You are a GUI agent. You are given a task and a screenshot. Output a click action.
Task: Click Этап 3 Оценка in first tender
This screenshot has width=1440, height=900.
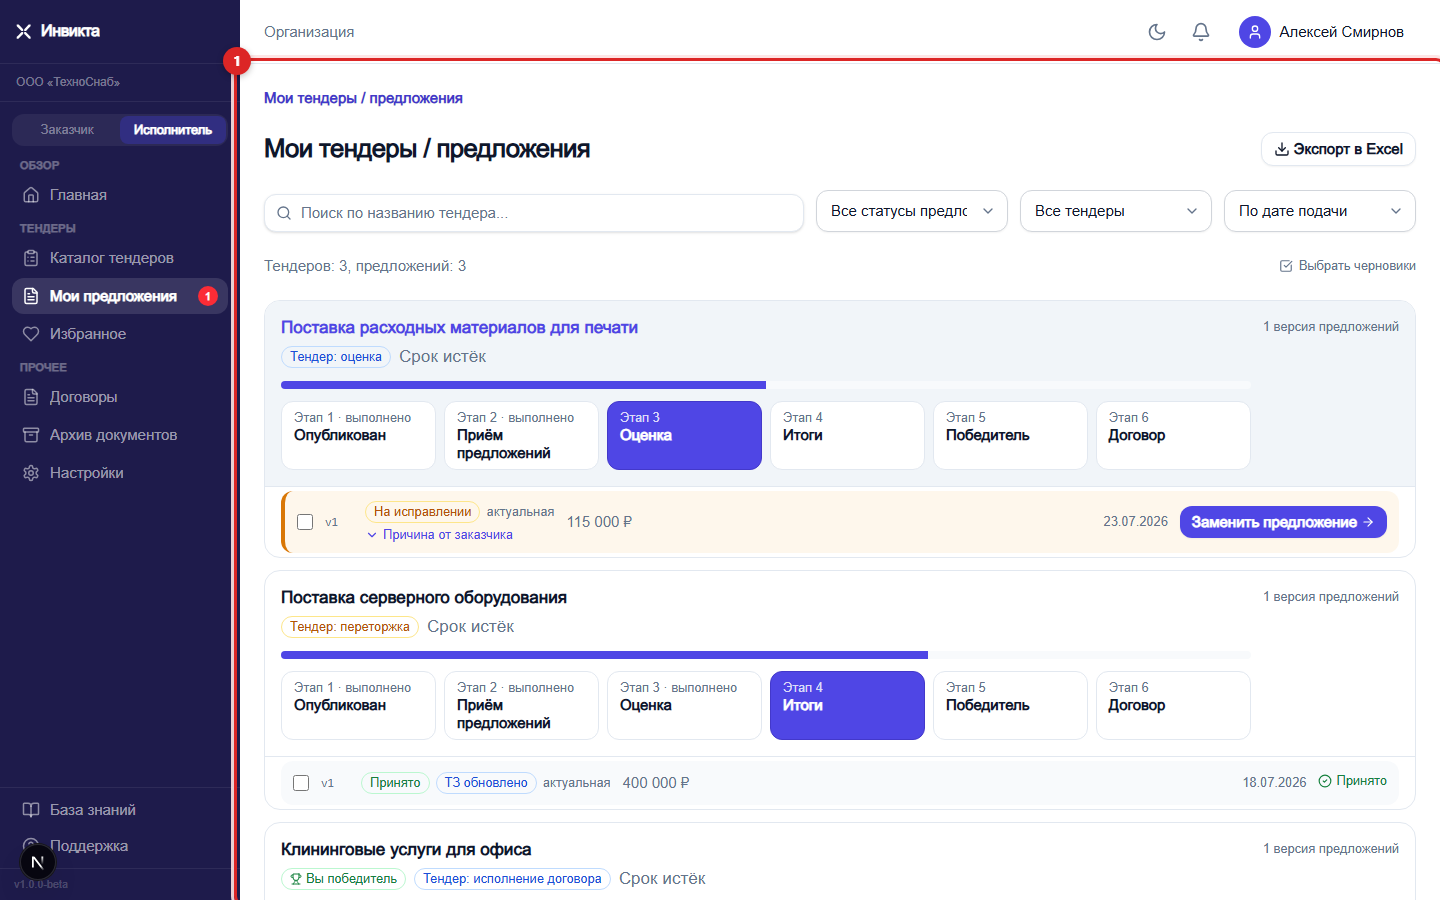[x=684, y=435]
